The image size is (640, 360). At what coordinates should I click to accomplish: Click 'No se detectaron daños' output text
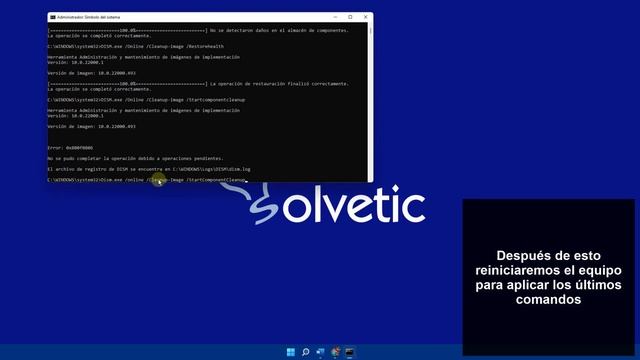click(279, 31)
